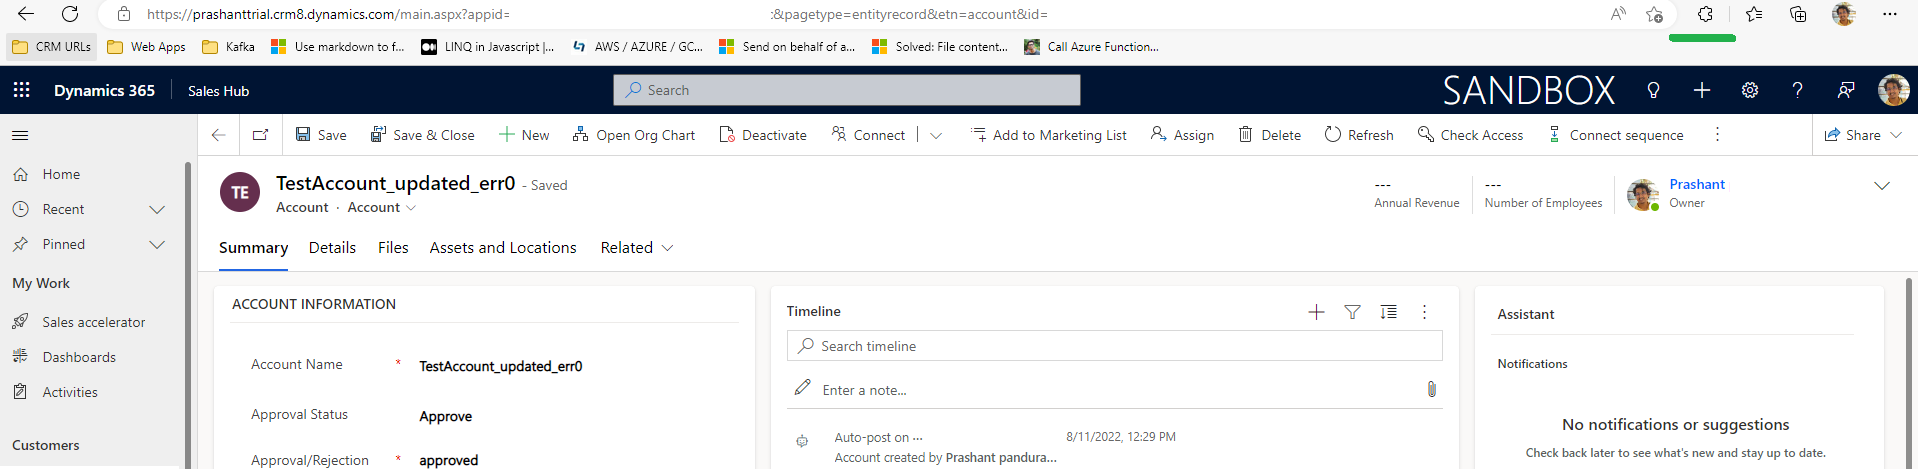Add a timeline record with plus icon

[x=1316, y=312]
